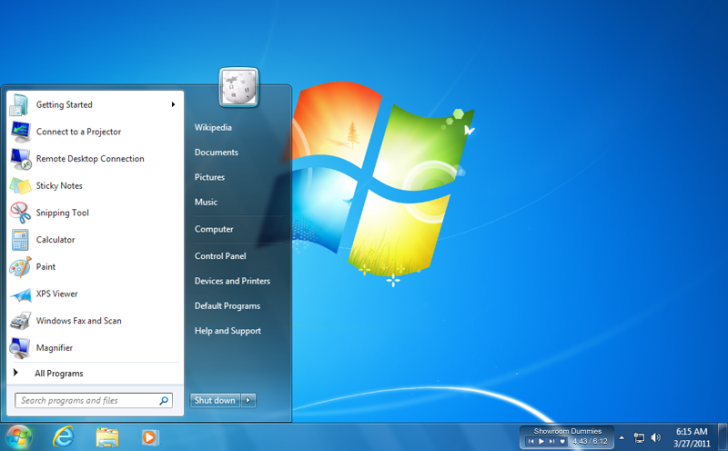Open Snipping Tool from Start menu
The width and height of the screenshot is (728, 451).
(x=62, y=213)
